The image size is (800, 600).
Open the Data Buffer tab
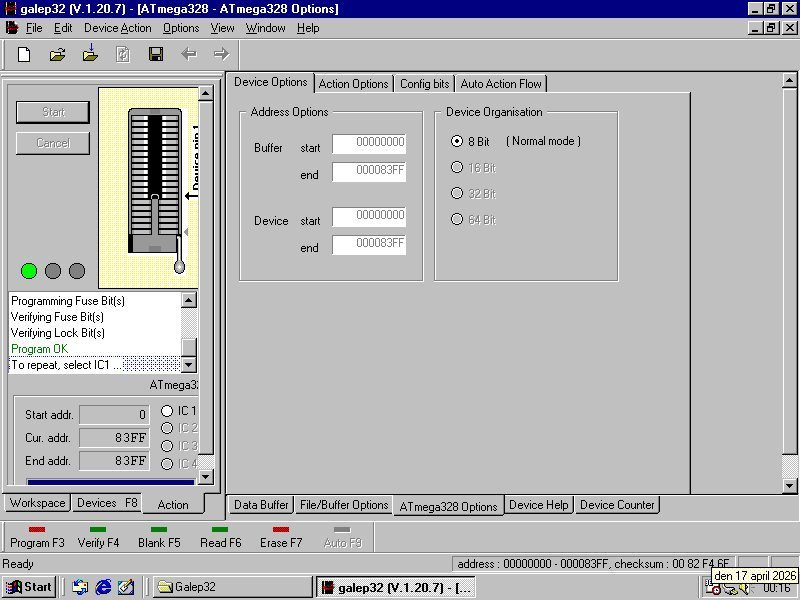(261, 505)
